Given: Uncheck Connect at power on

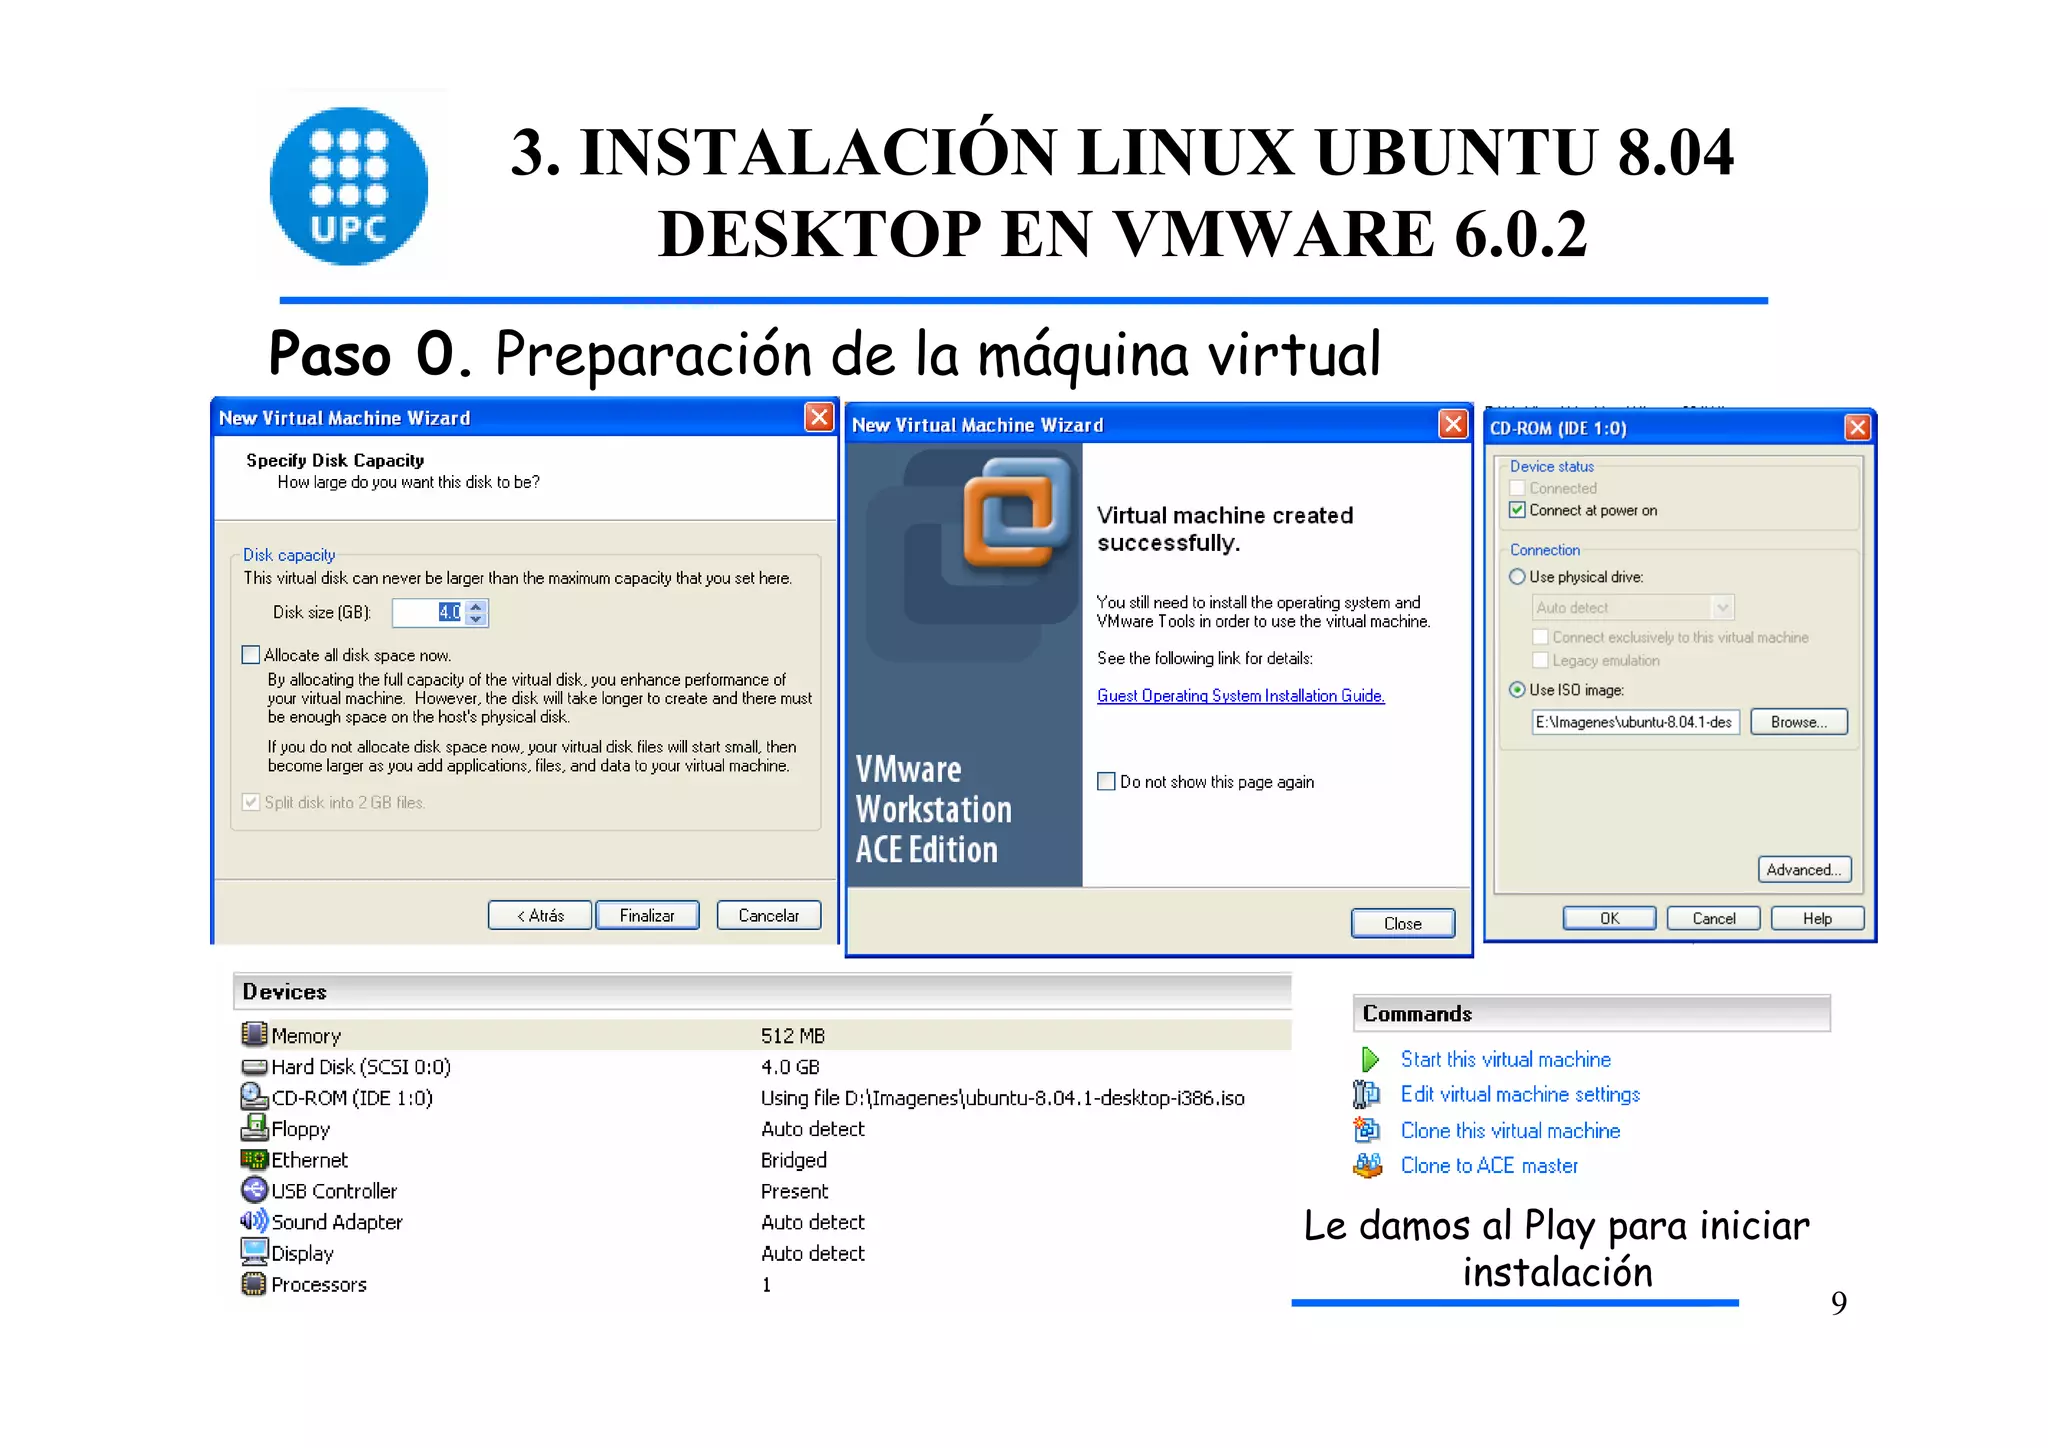Looking at the screenshot, I should (1517, 510).
